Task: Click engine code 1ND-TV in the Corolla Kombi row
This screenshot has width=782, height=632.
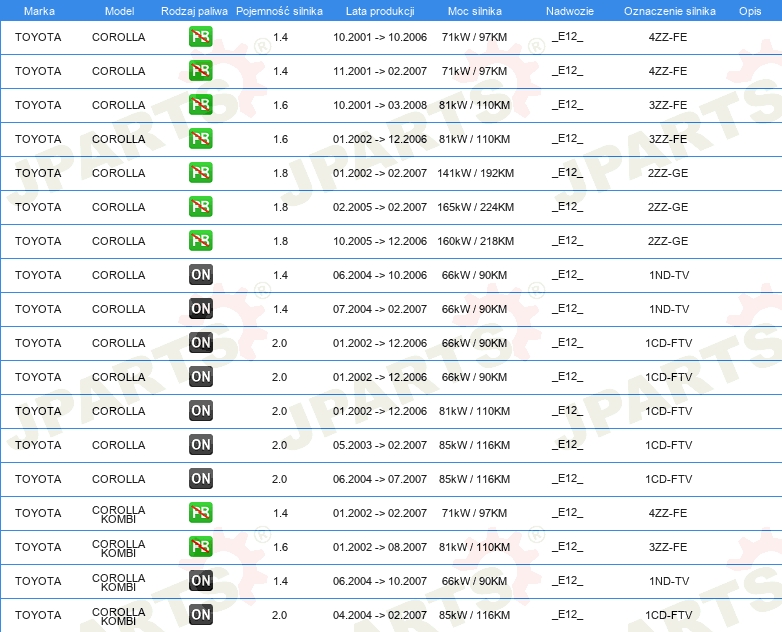Action: 669,581
